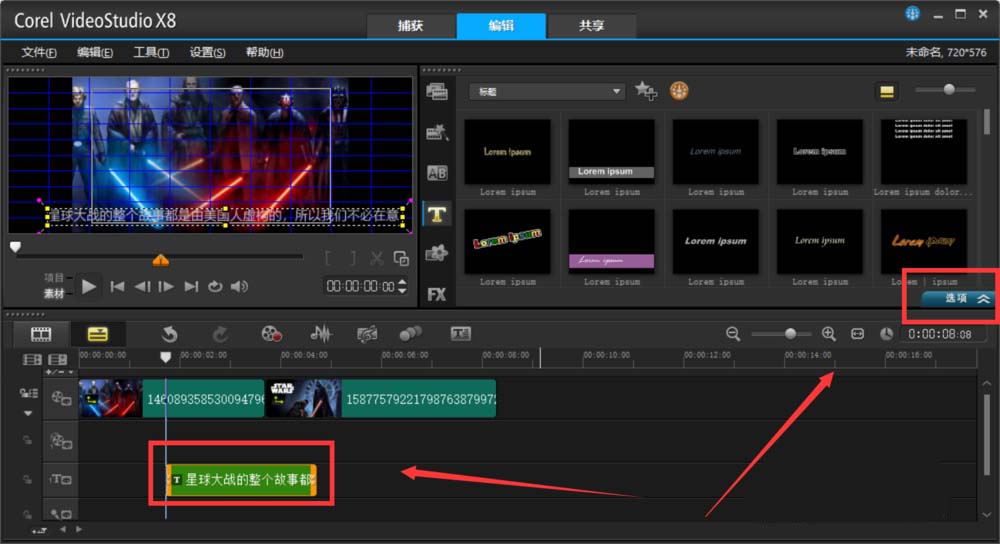Click the undo arrow in timeline toolbar
1000x544 pixels.
(x=170, y=334)
